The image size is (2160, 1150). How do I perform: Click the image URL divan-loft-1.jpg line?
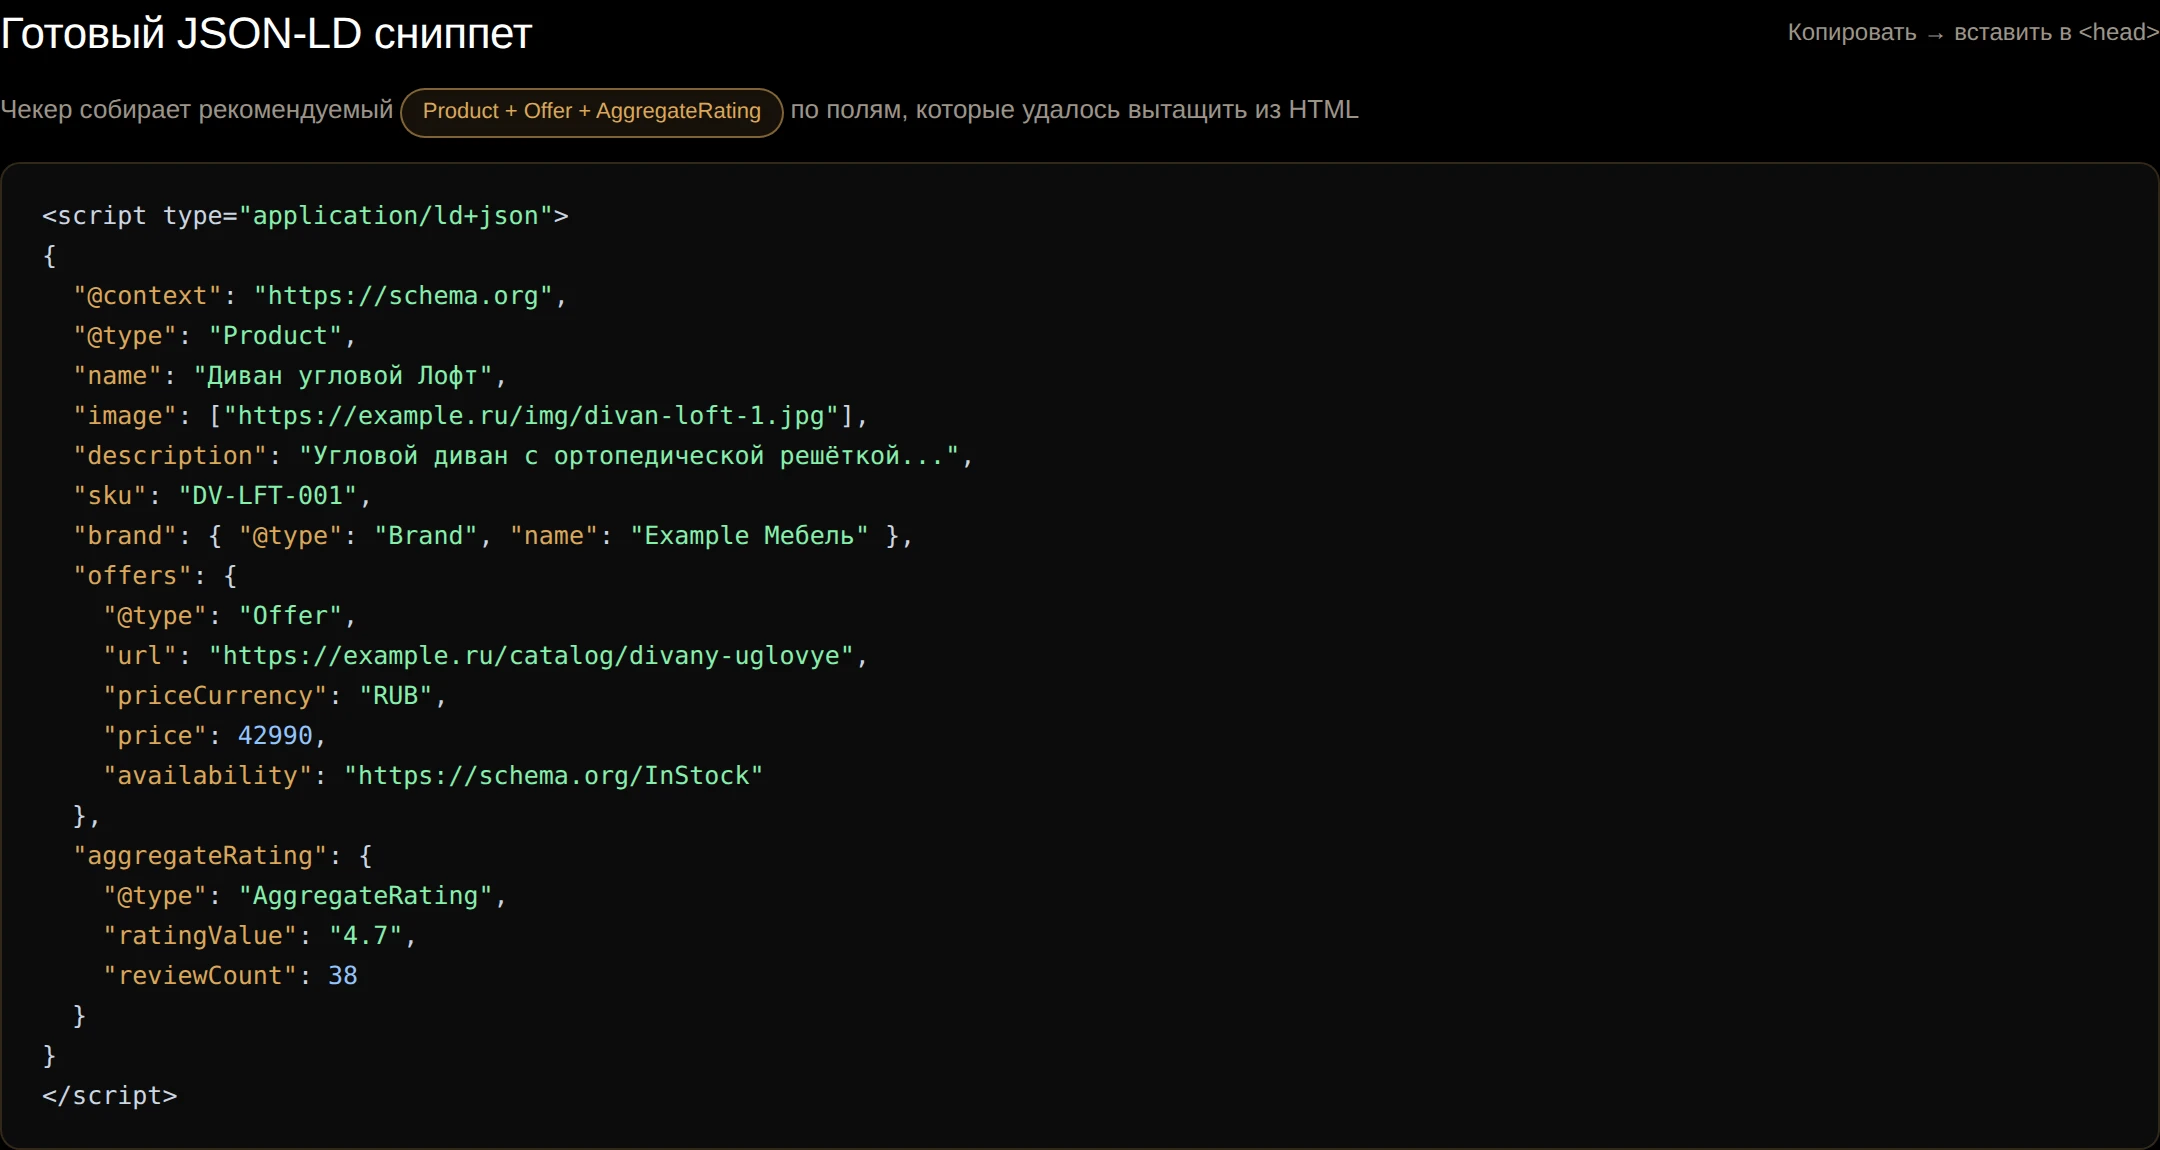point(471,416)
